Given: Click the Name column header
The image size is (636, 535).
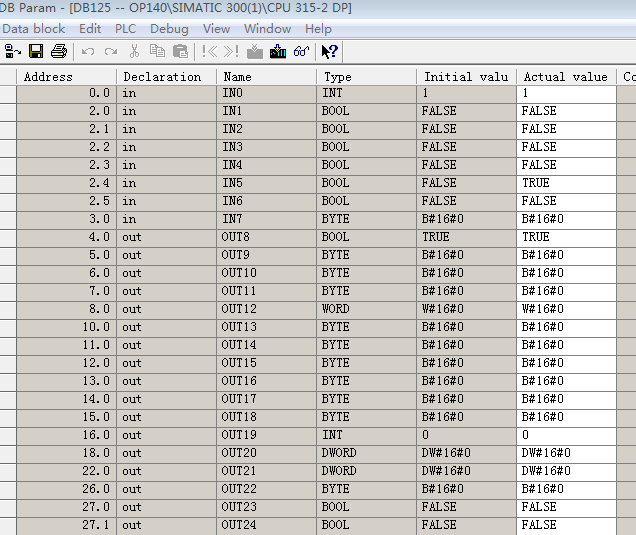Looking at the screenshot, I should 266,77.
